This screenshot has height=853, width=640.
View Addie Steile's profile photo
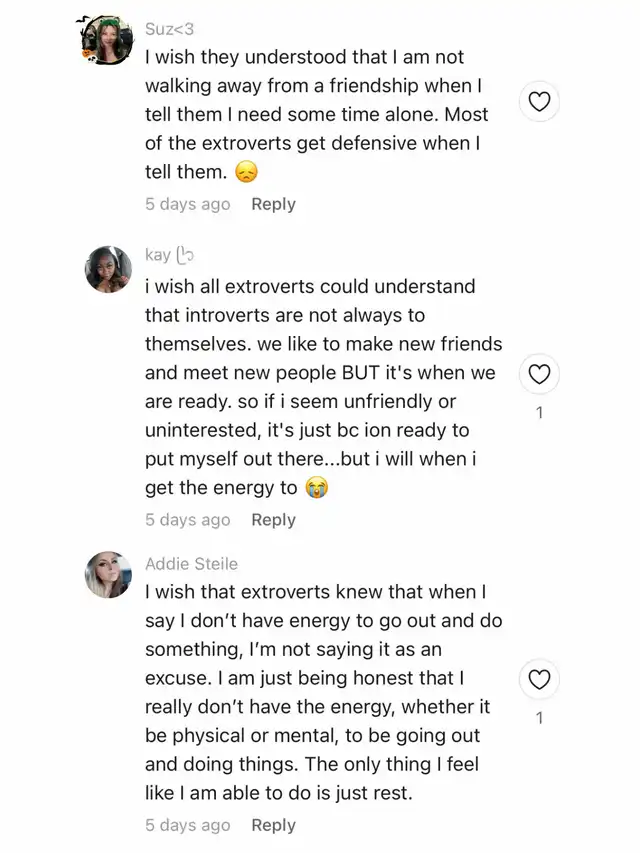108,575
